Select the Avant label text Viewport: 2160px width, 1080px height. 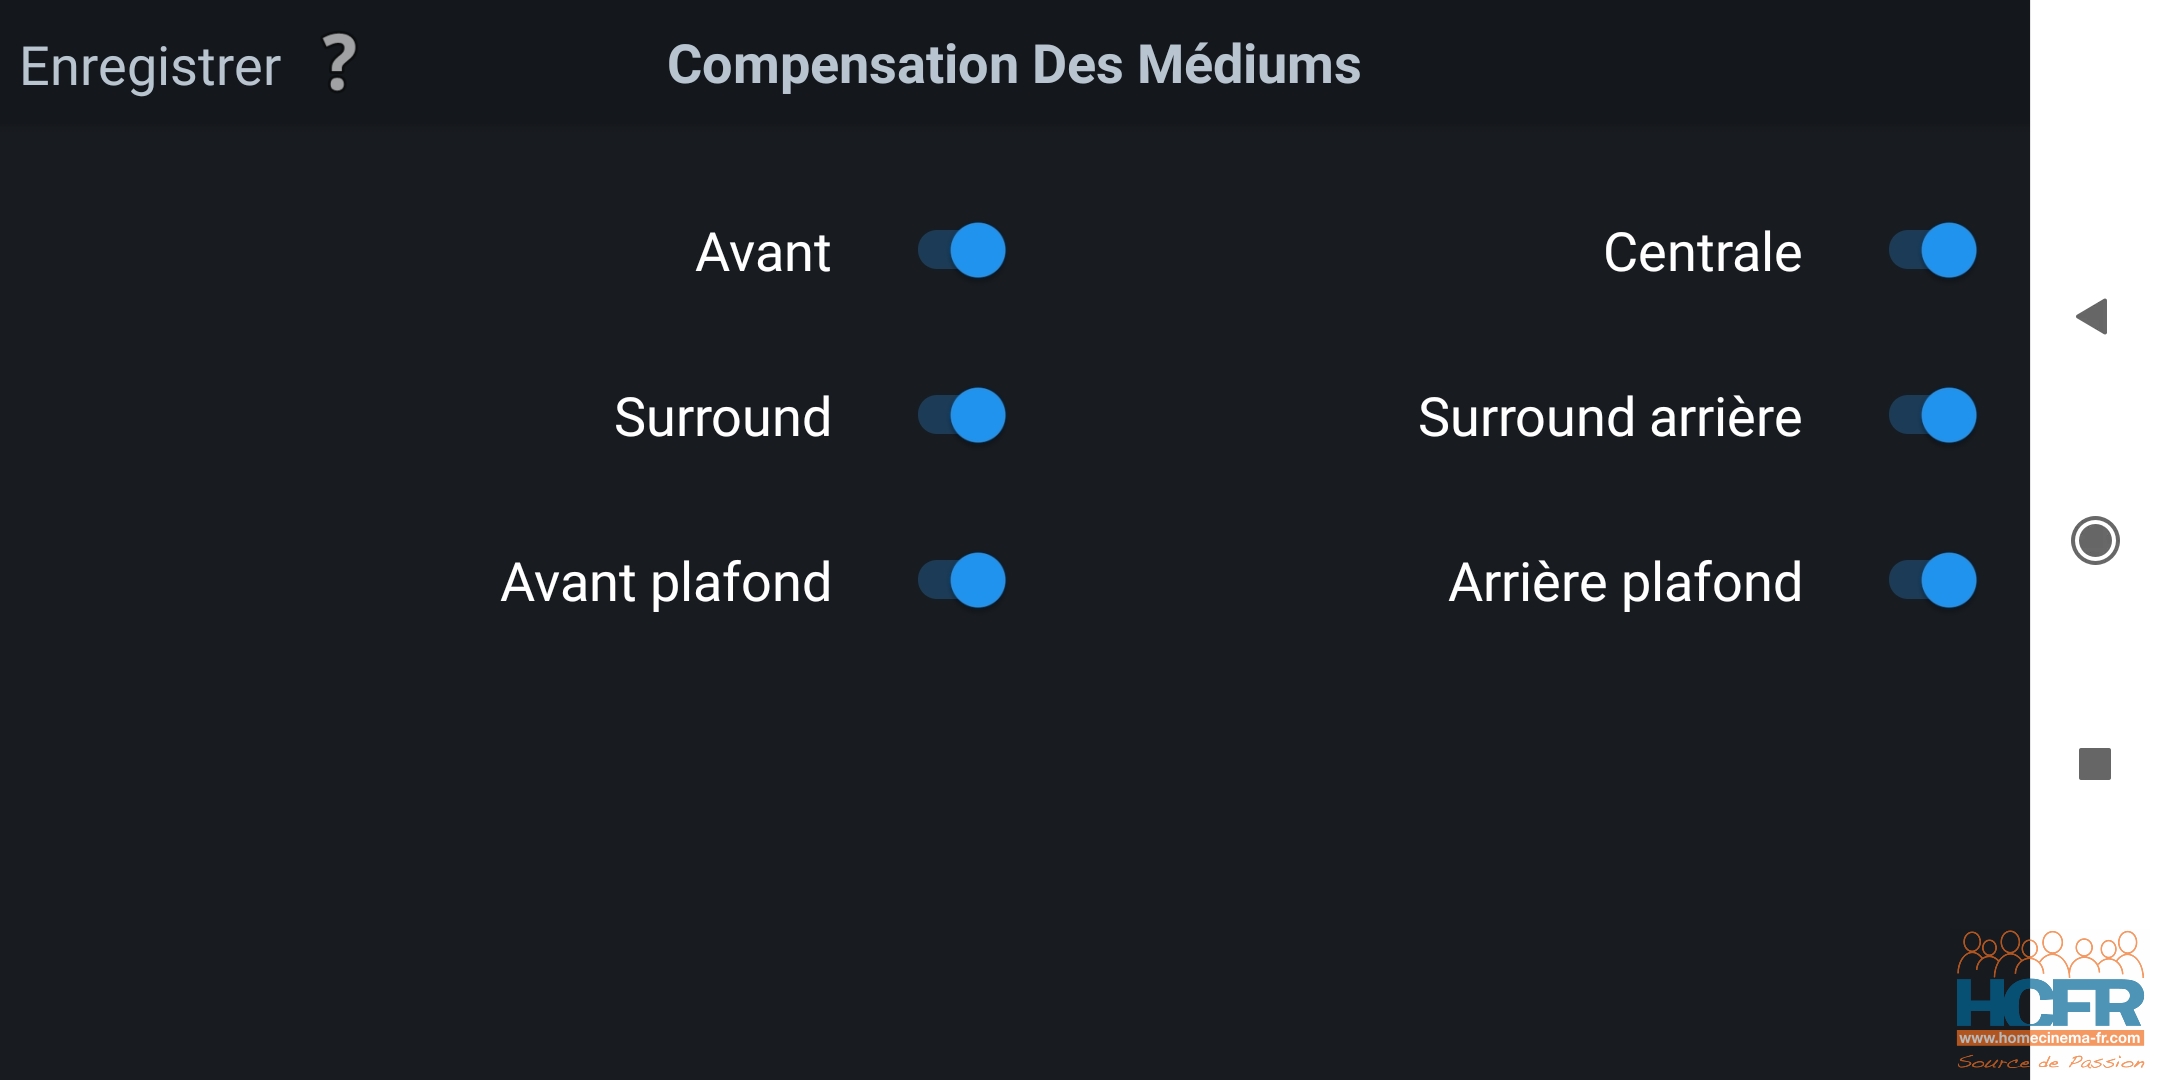tap(763, 252)
